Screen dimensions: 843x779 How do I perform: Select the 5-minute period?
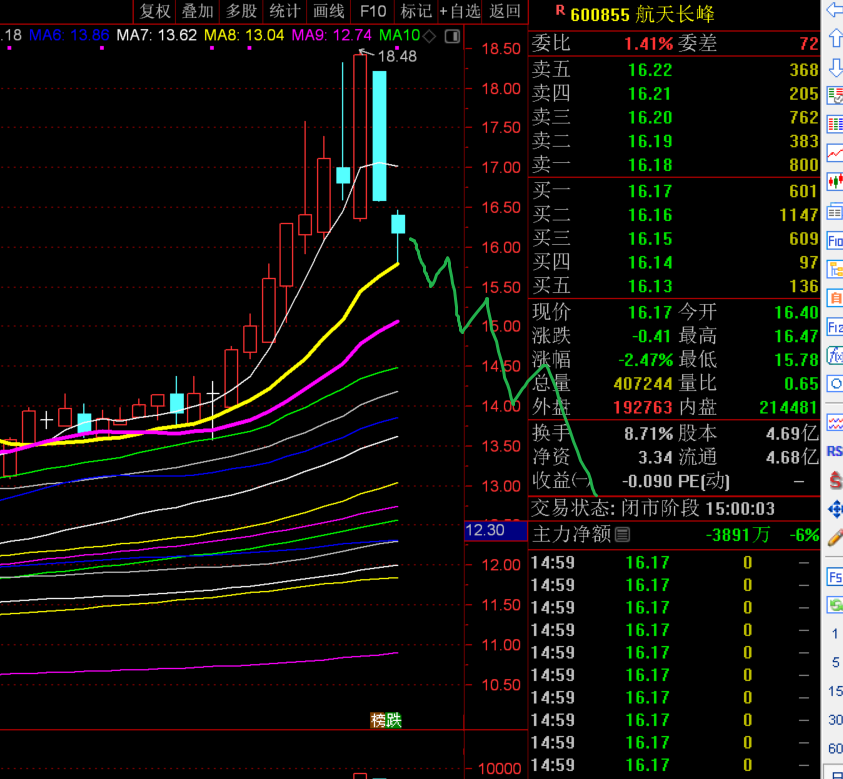(x=835, y=662)
